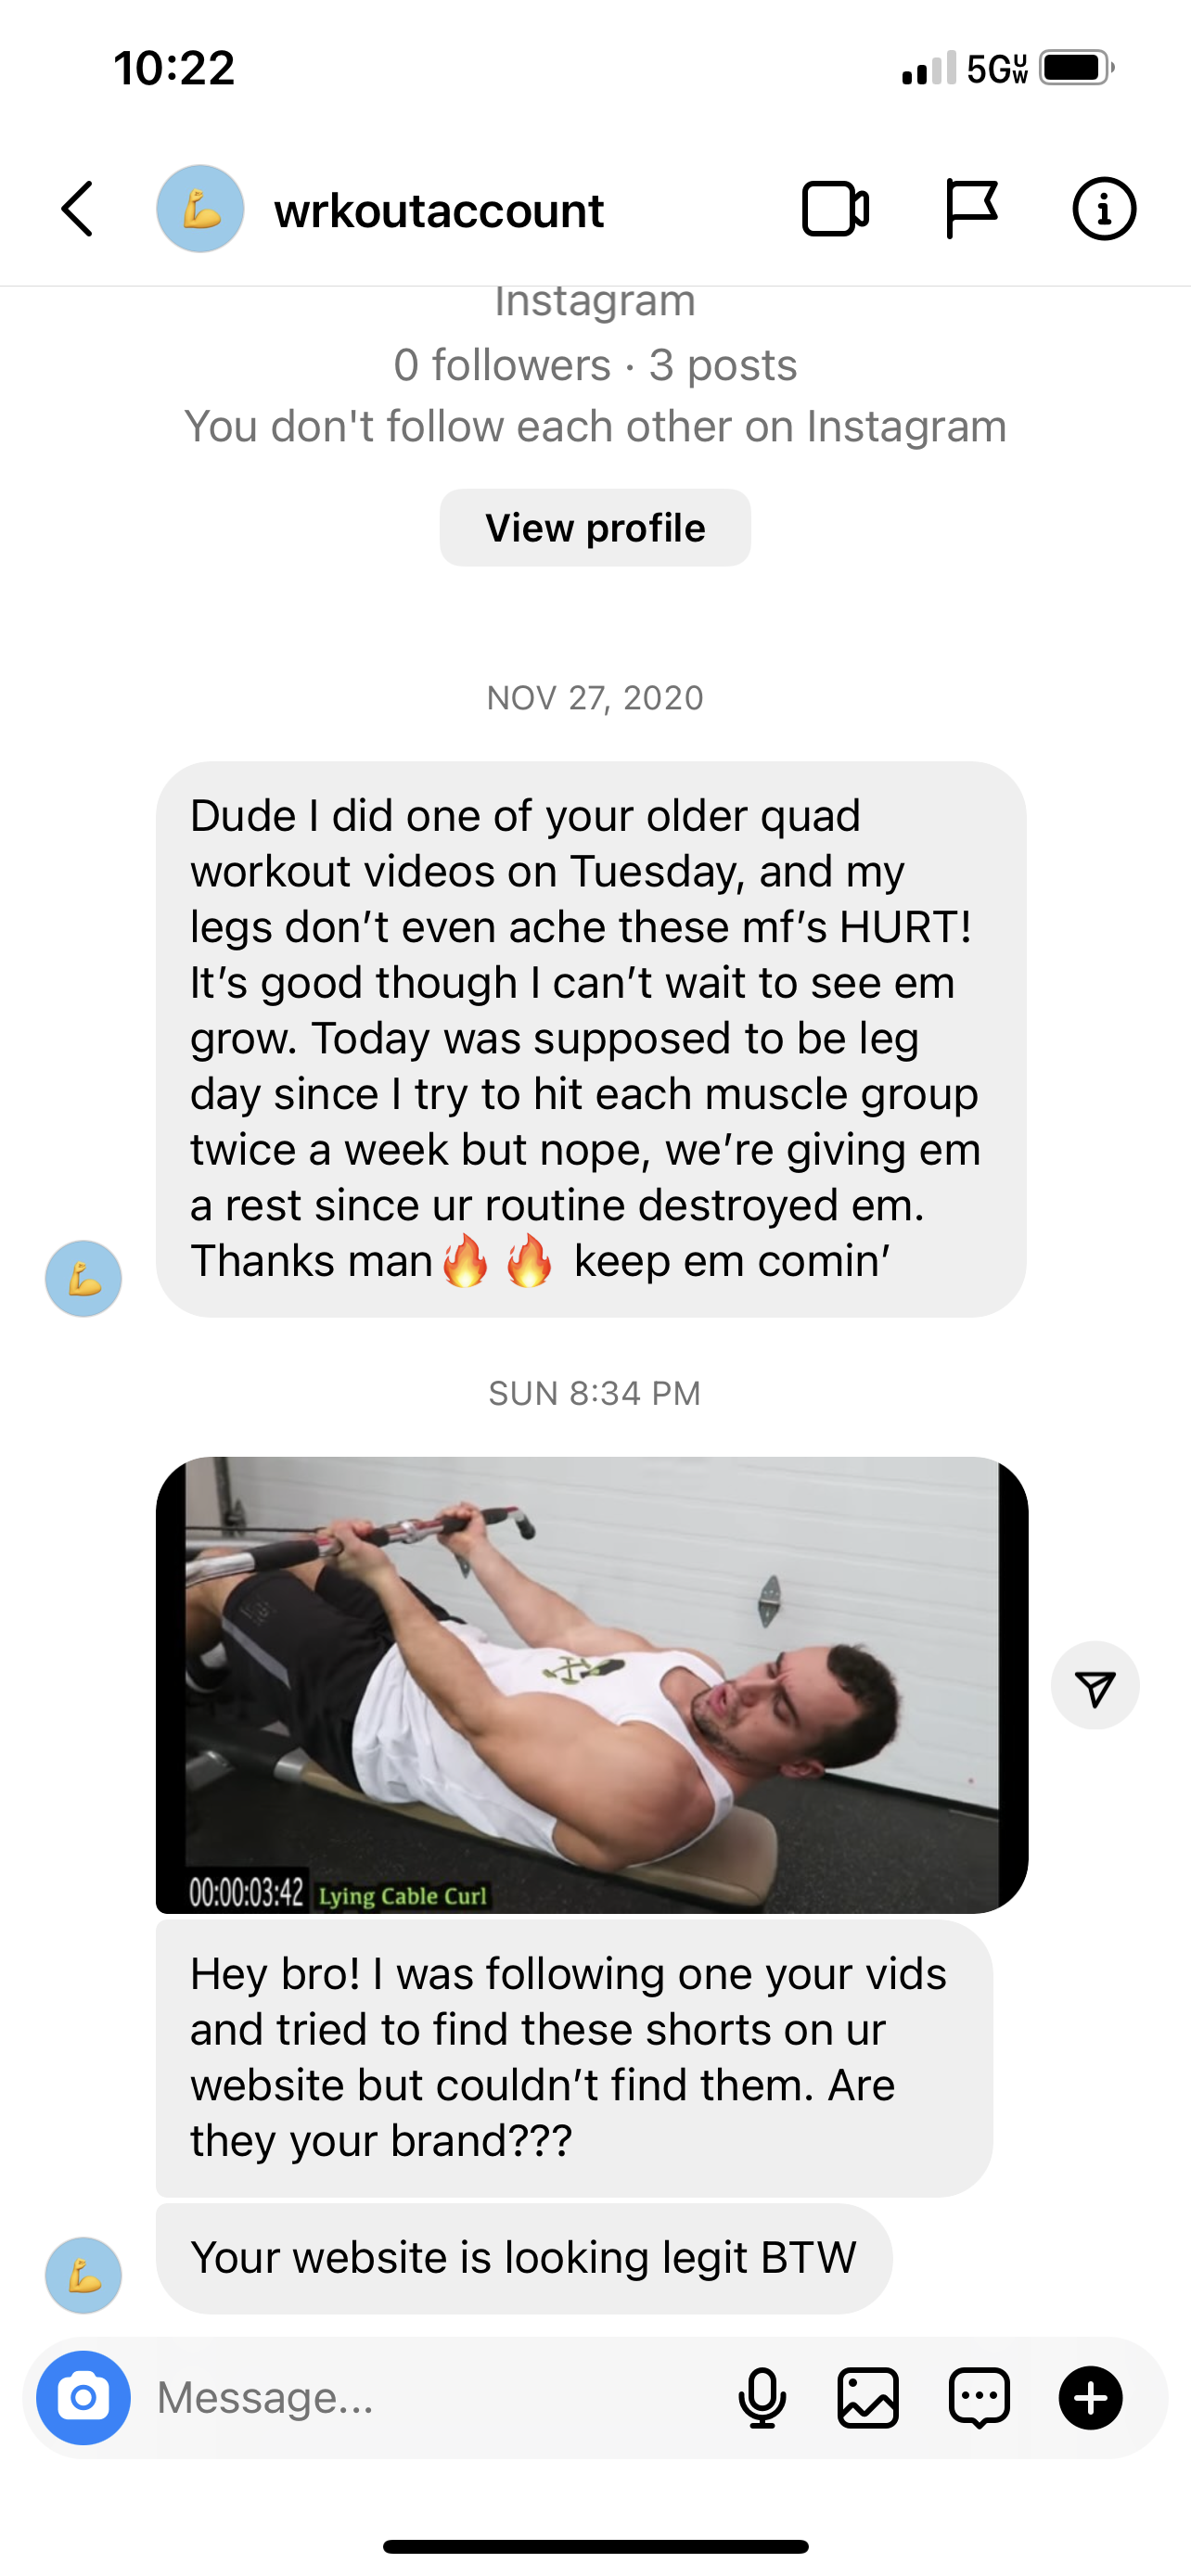Open the Lying Cable Curl video thumbnail
Image resolution: width=1191 pixels, height=2576 pixels.
(x=592, y=1685)
